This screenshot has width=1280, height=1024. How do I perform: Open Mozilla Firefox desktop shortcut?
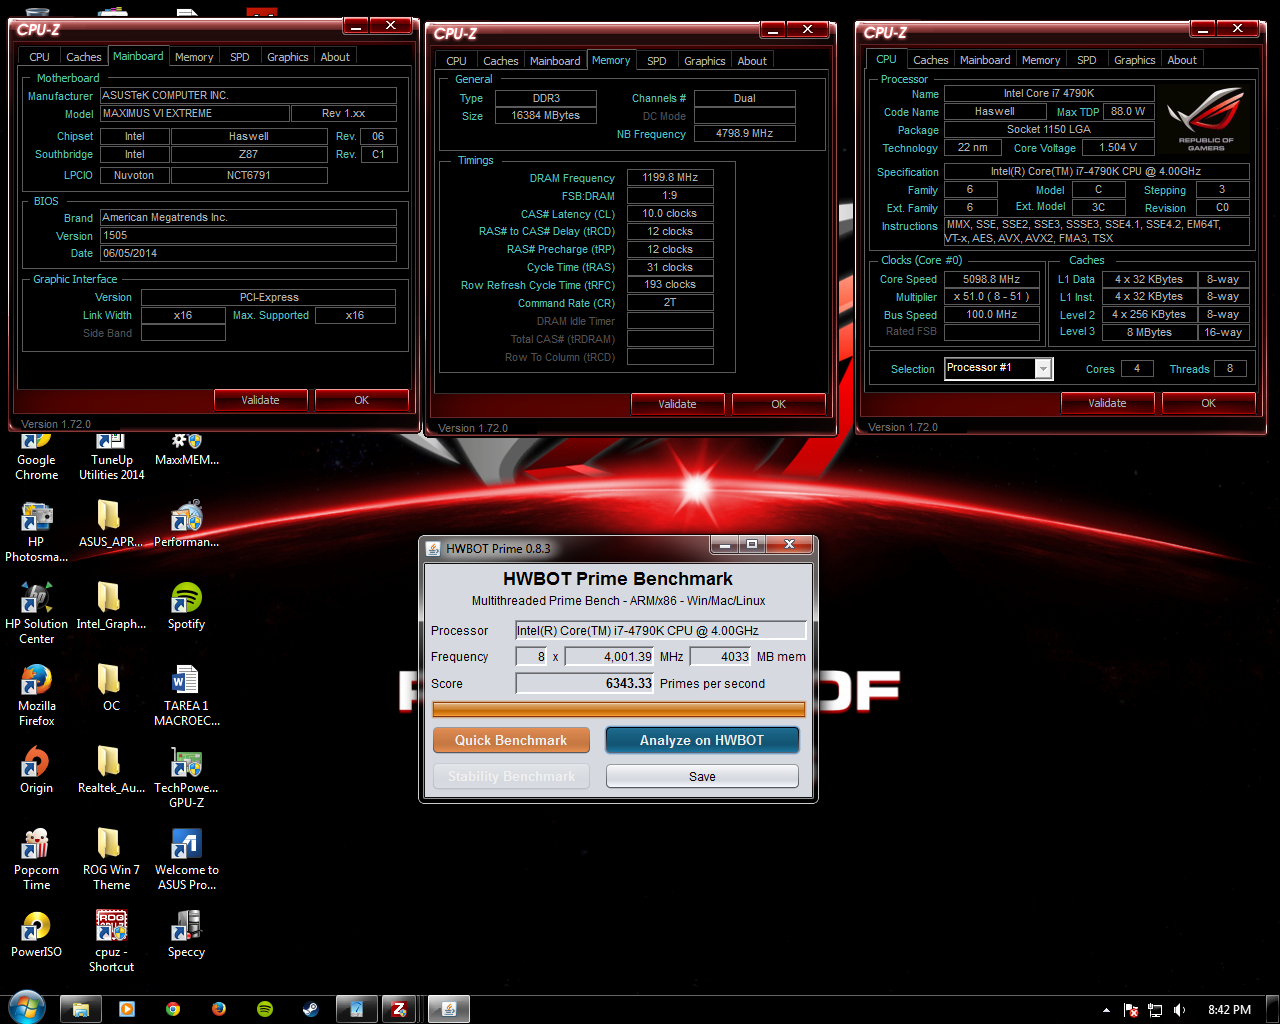pos(36,696)
